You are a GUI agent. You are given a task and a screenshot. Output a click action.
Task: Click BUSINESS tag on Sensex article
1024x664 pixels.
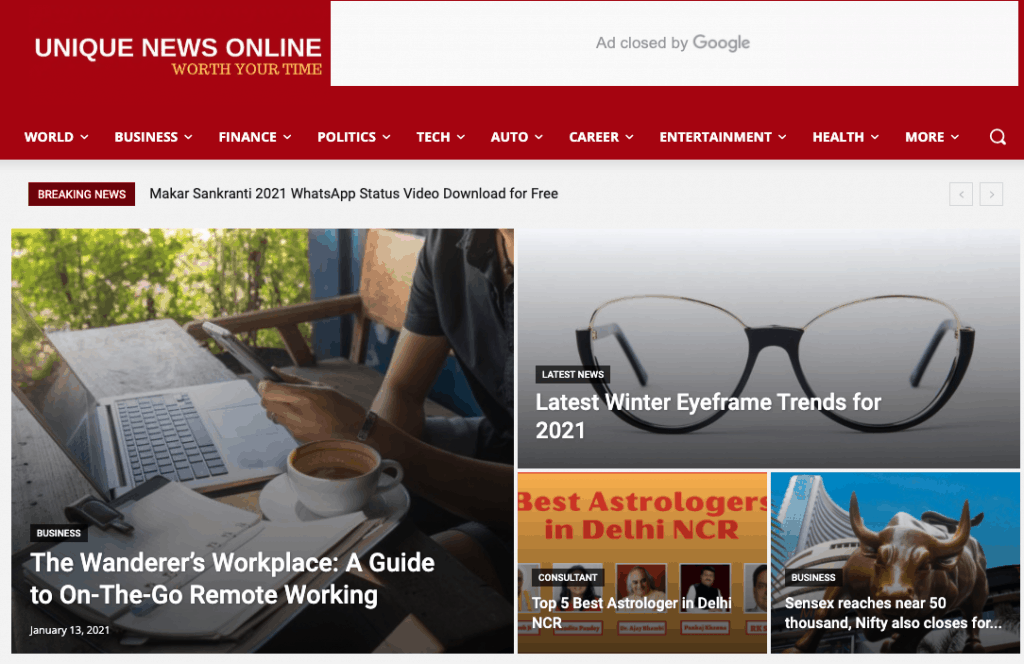click(813, 577)
